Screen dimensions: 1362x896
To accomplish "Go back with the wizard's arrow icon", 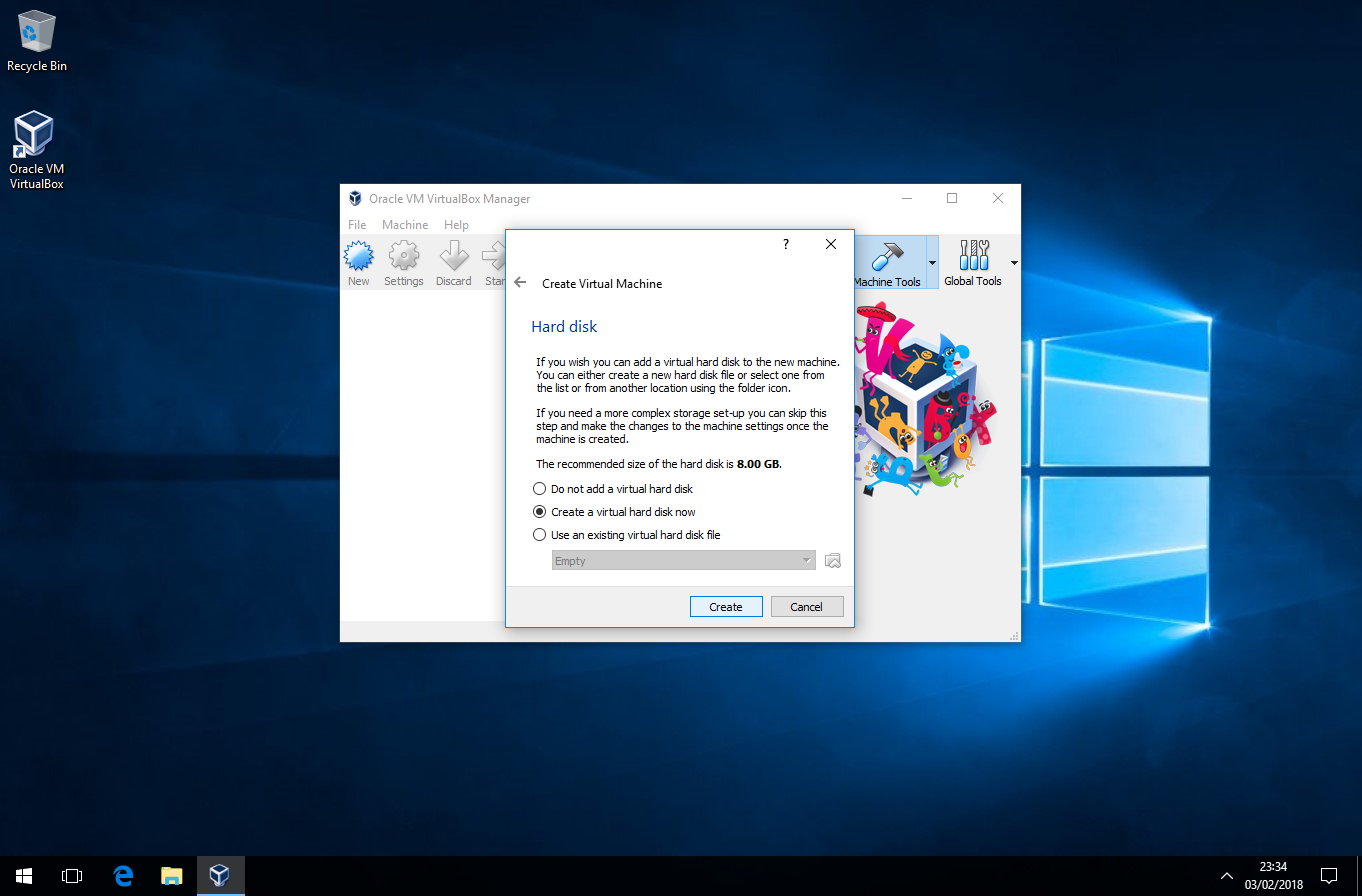I will tap(520, 283).
